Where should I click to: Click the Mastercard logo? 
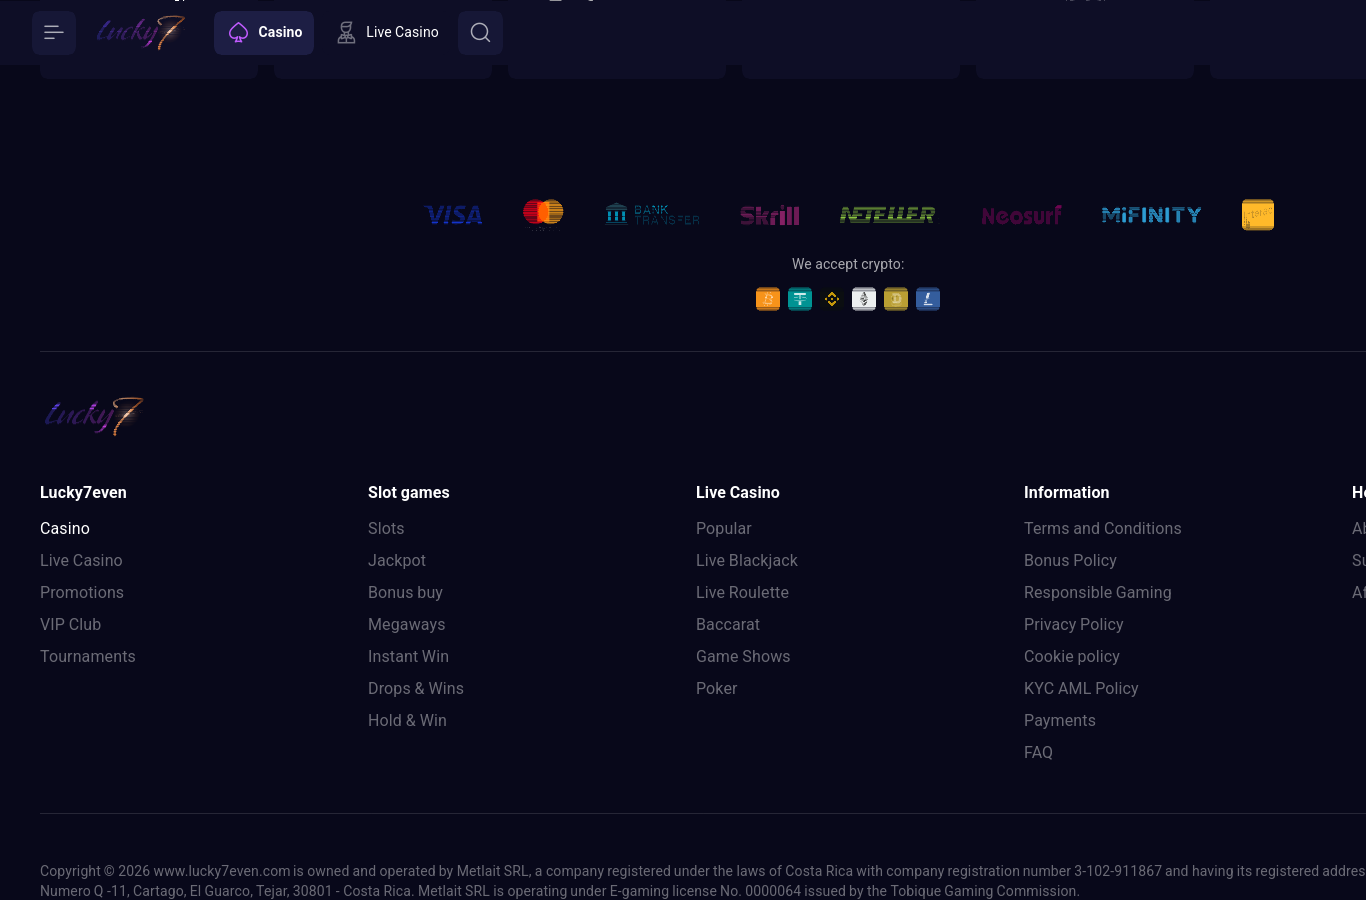(543, 213)
